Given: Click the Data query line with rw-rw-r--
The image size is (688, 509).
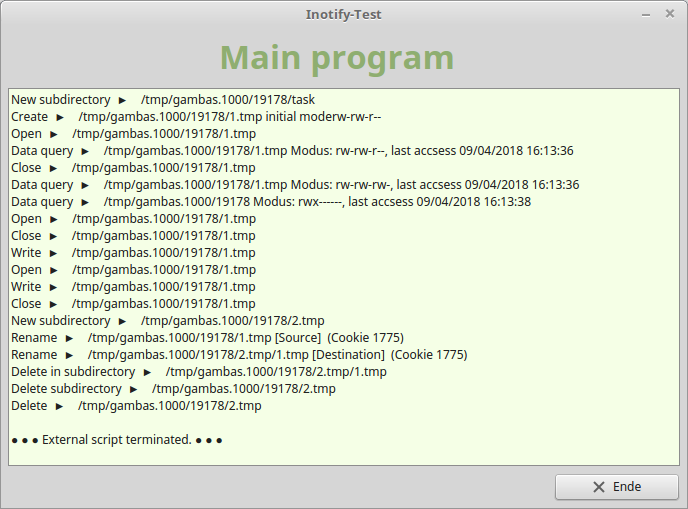Looking at the screenshot, I should [292, 151].
